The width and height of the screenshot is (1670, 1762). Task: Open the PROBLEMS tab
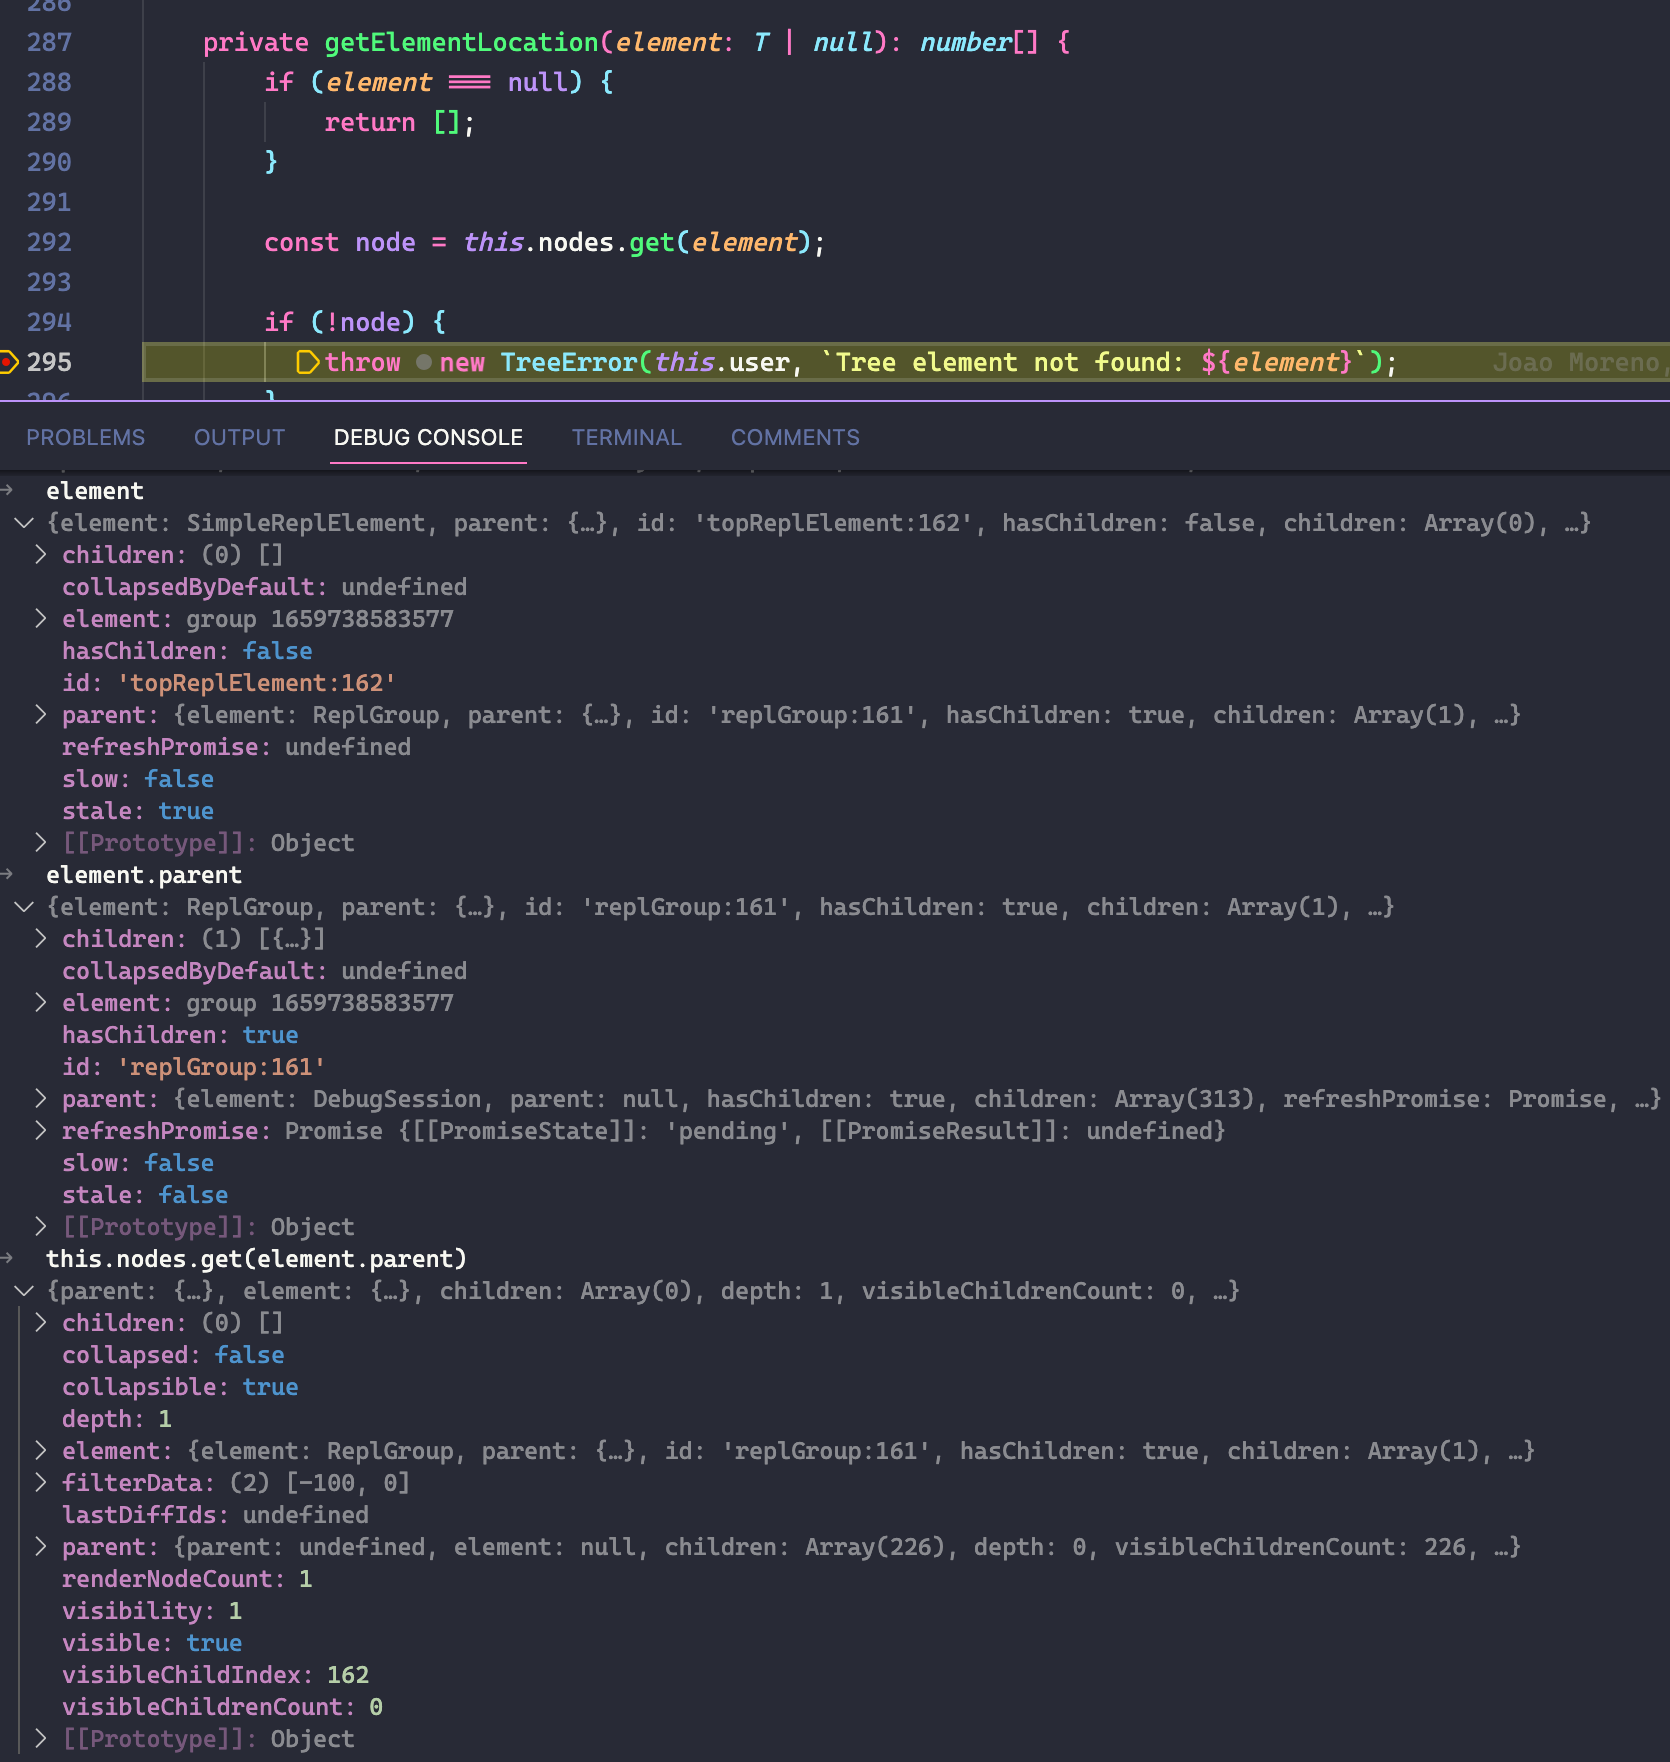[86, 437]
